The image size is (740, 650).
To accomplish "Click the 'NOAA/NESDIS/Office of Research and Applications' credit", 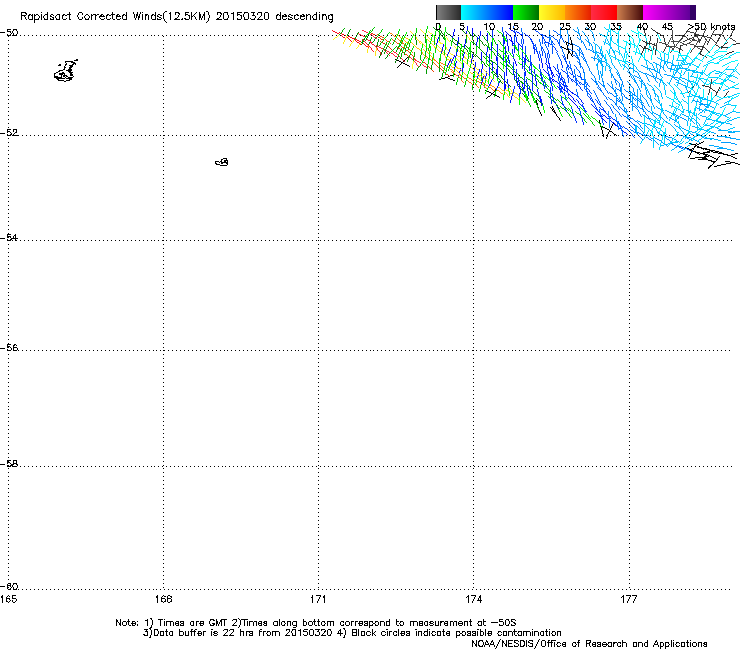I will coord(589,643).
